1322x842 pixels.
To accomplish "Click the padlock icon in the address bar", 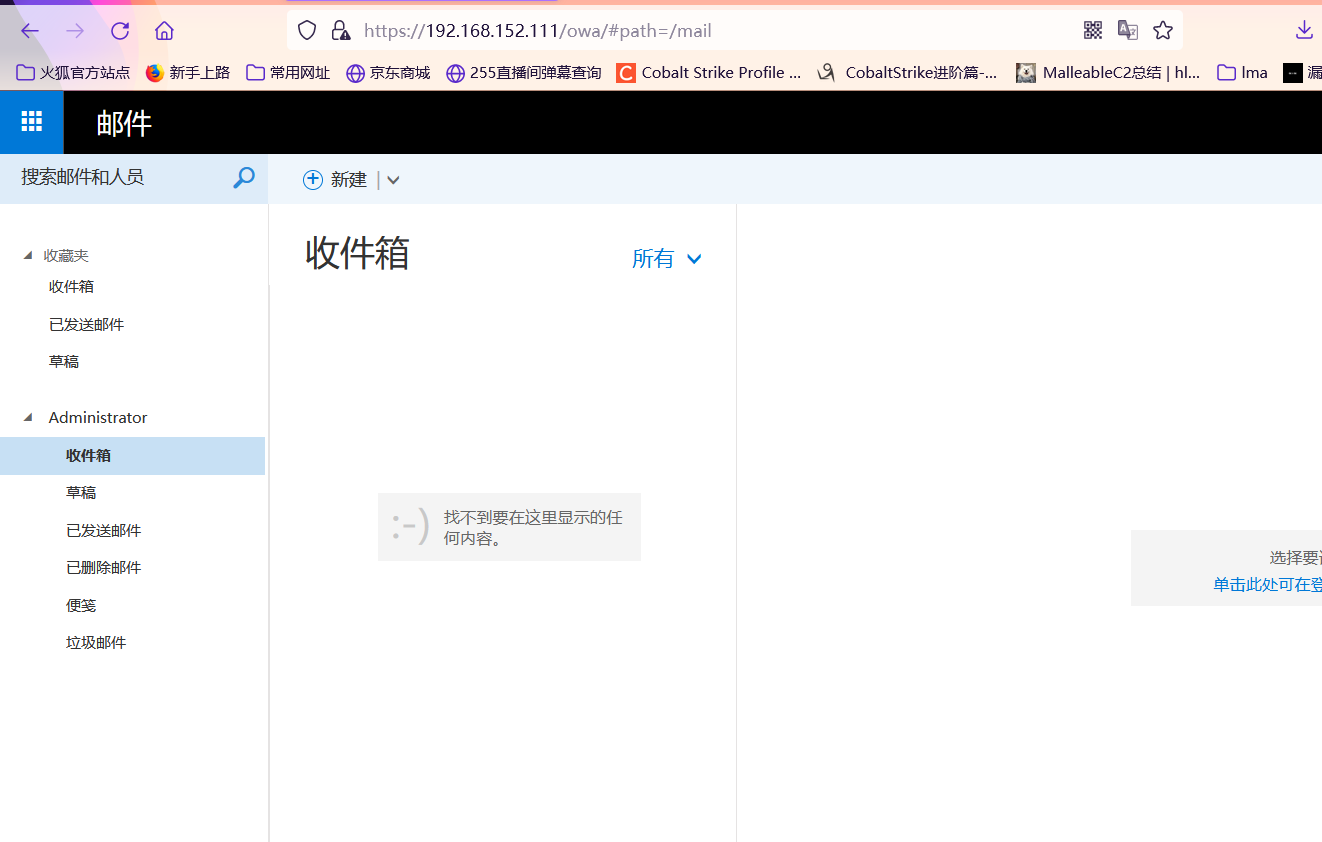I will click(340, 30).
